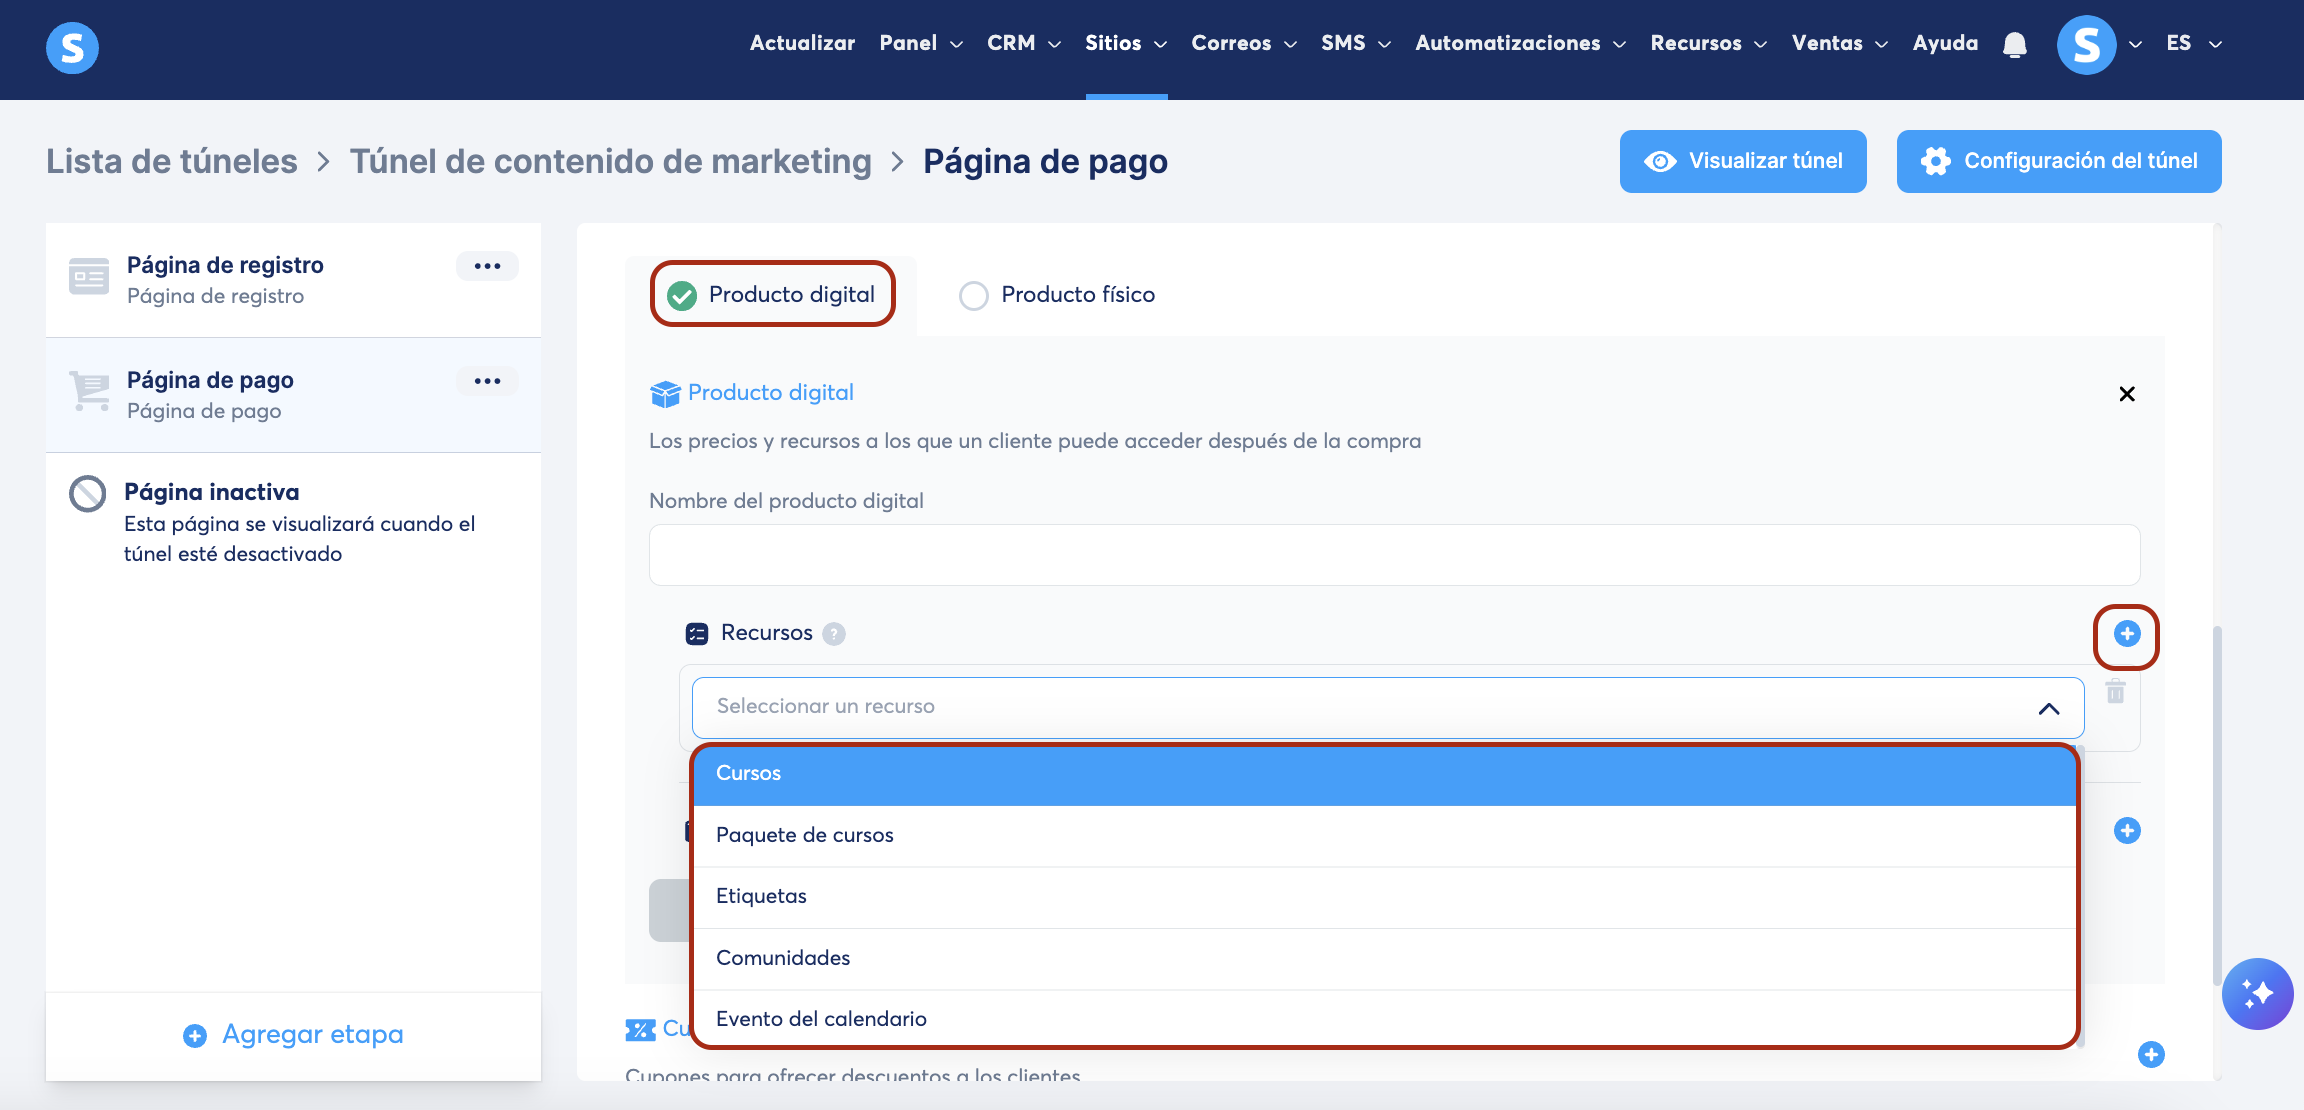
Task: Click the Recursos help question mark icon
Action: (834, 634)
